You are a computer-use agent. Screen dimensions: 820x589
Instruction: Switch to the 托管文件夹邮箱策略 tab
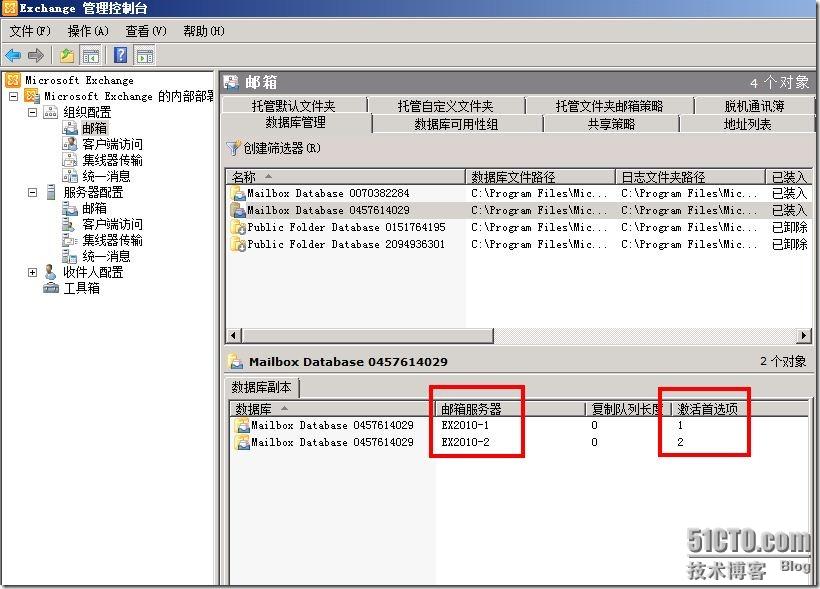coord(609,106)
